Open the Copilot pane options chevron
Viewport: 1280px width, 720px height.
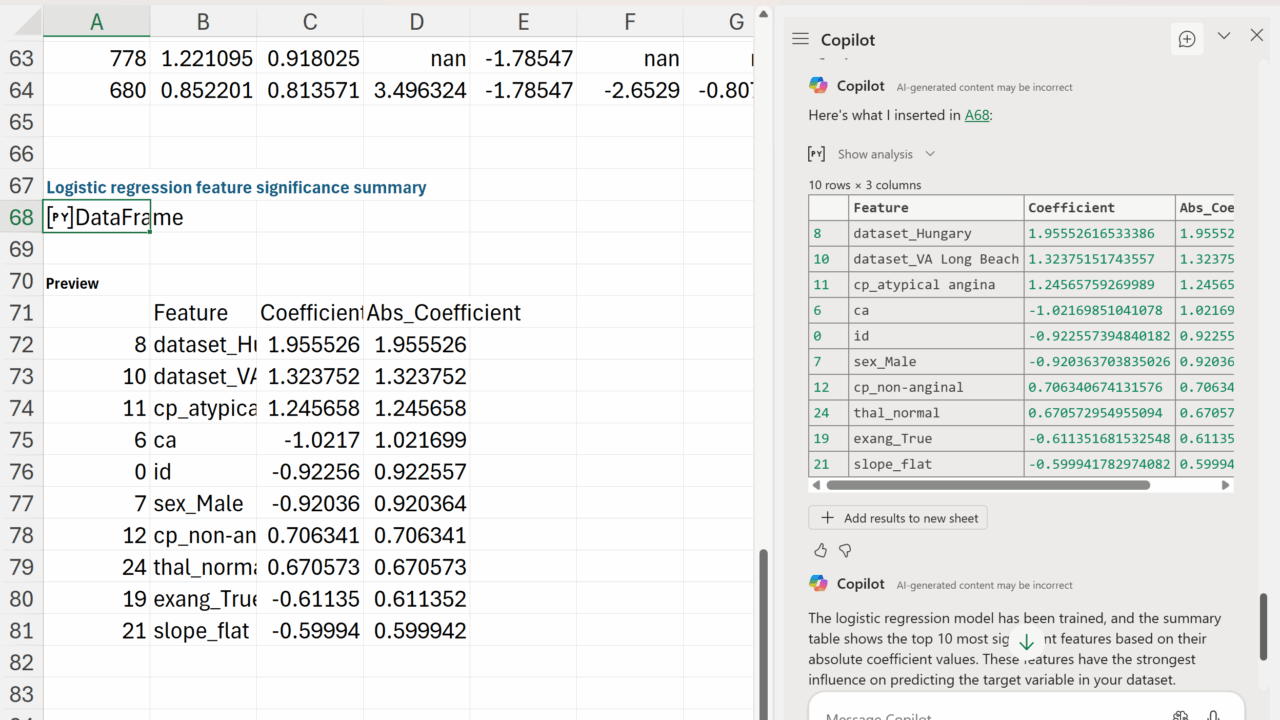point(1223,36)
